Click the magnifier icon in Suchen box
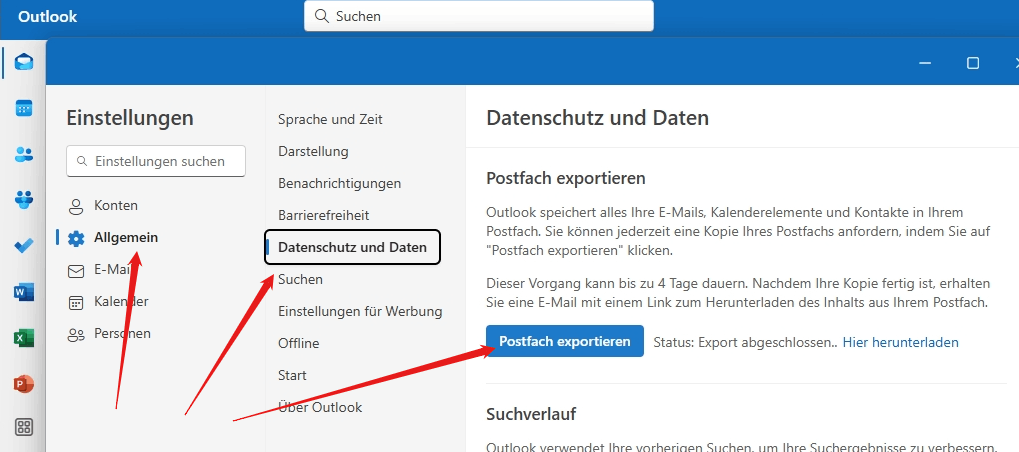 click(x=322, y=16)
